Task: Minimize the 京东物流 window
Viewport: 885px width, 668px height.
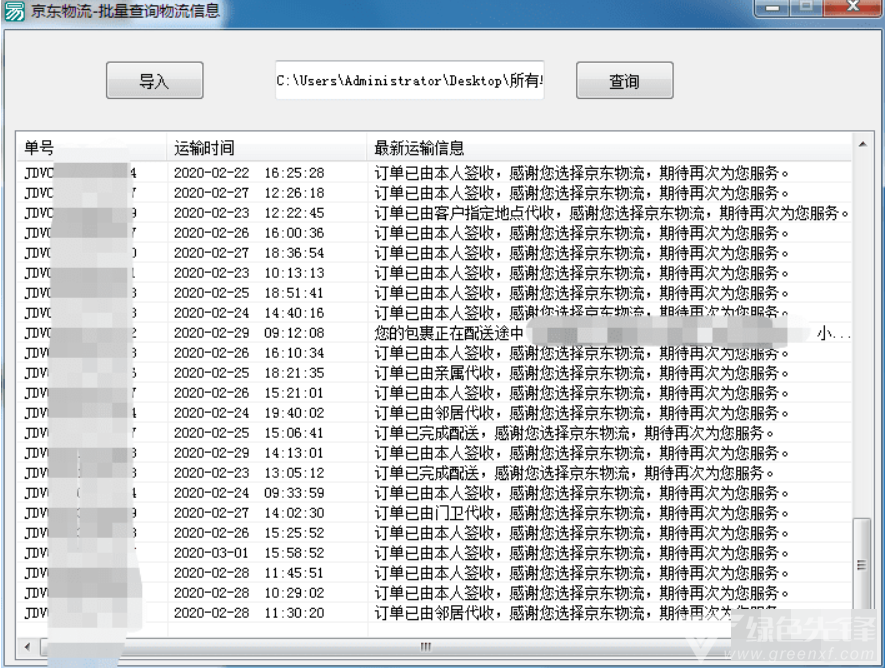Action: 773,8
